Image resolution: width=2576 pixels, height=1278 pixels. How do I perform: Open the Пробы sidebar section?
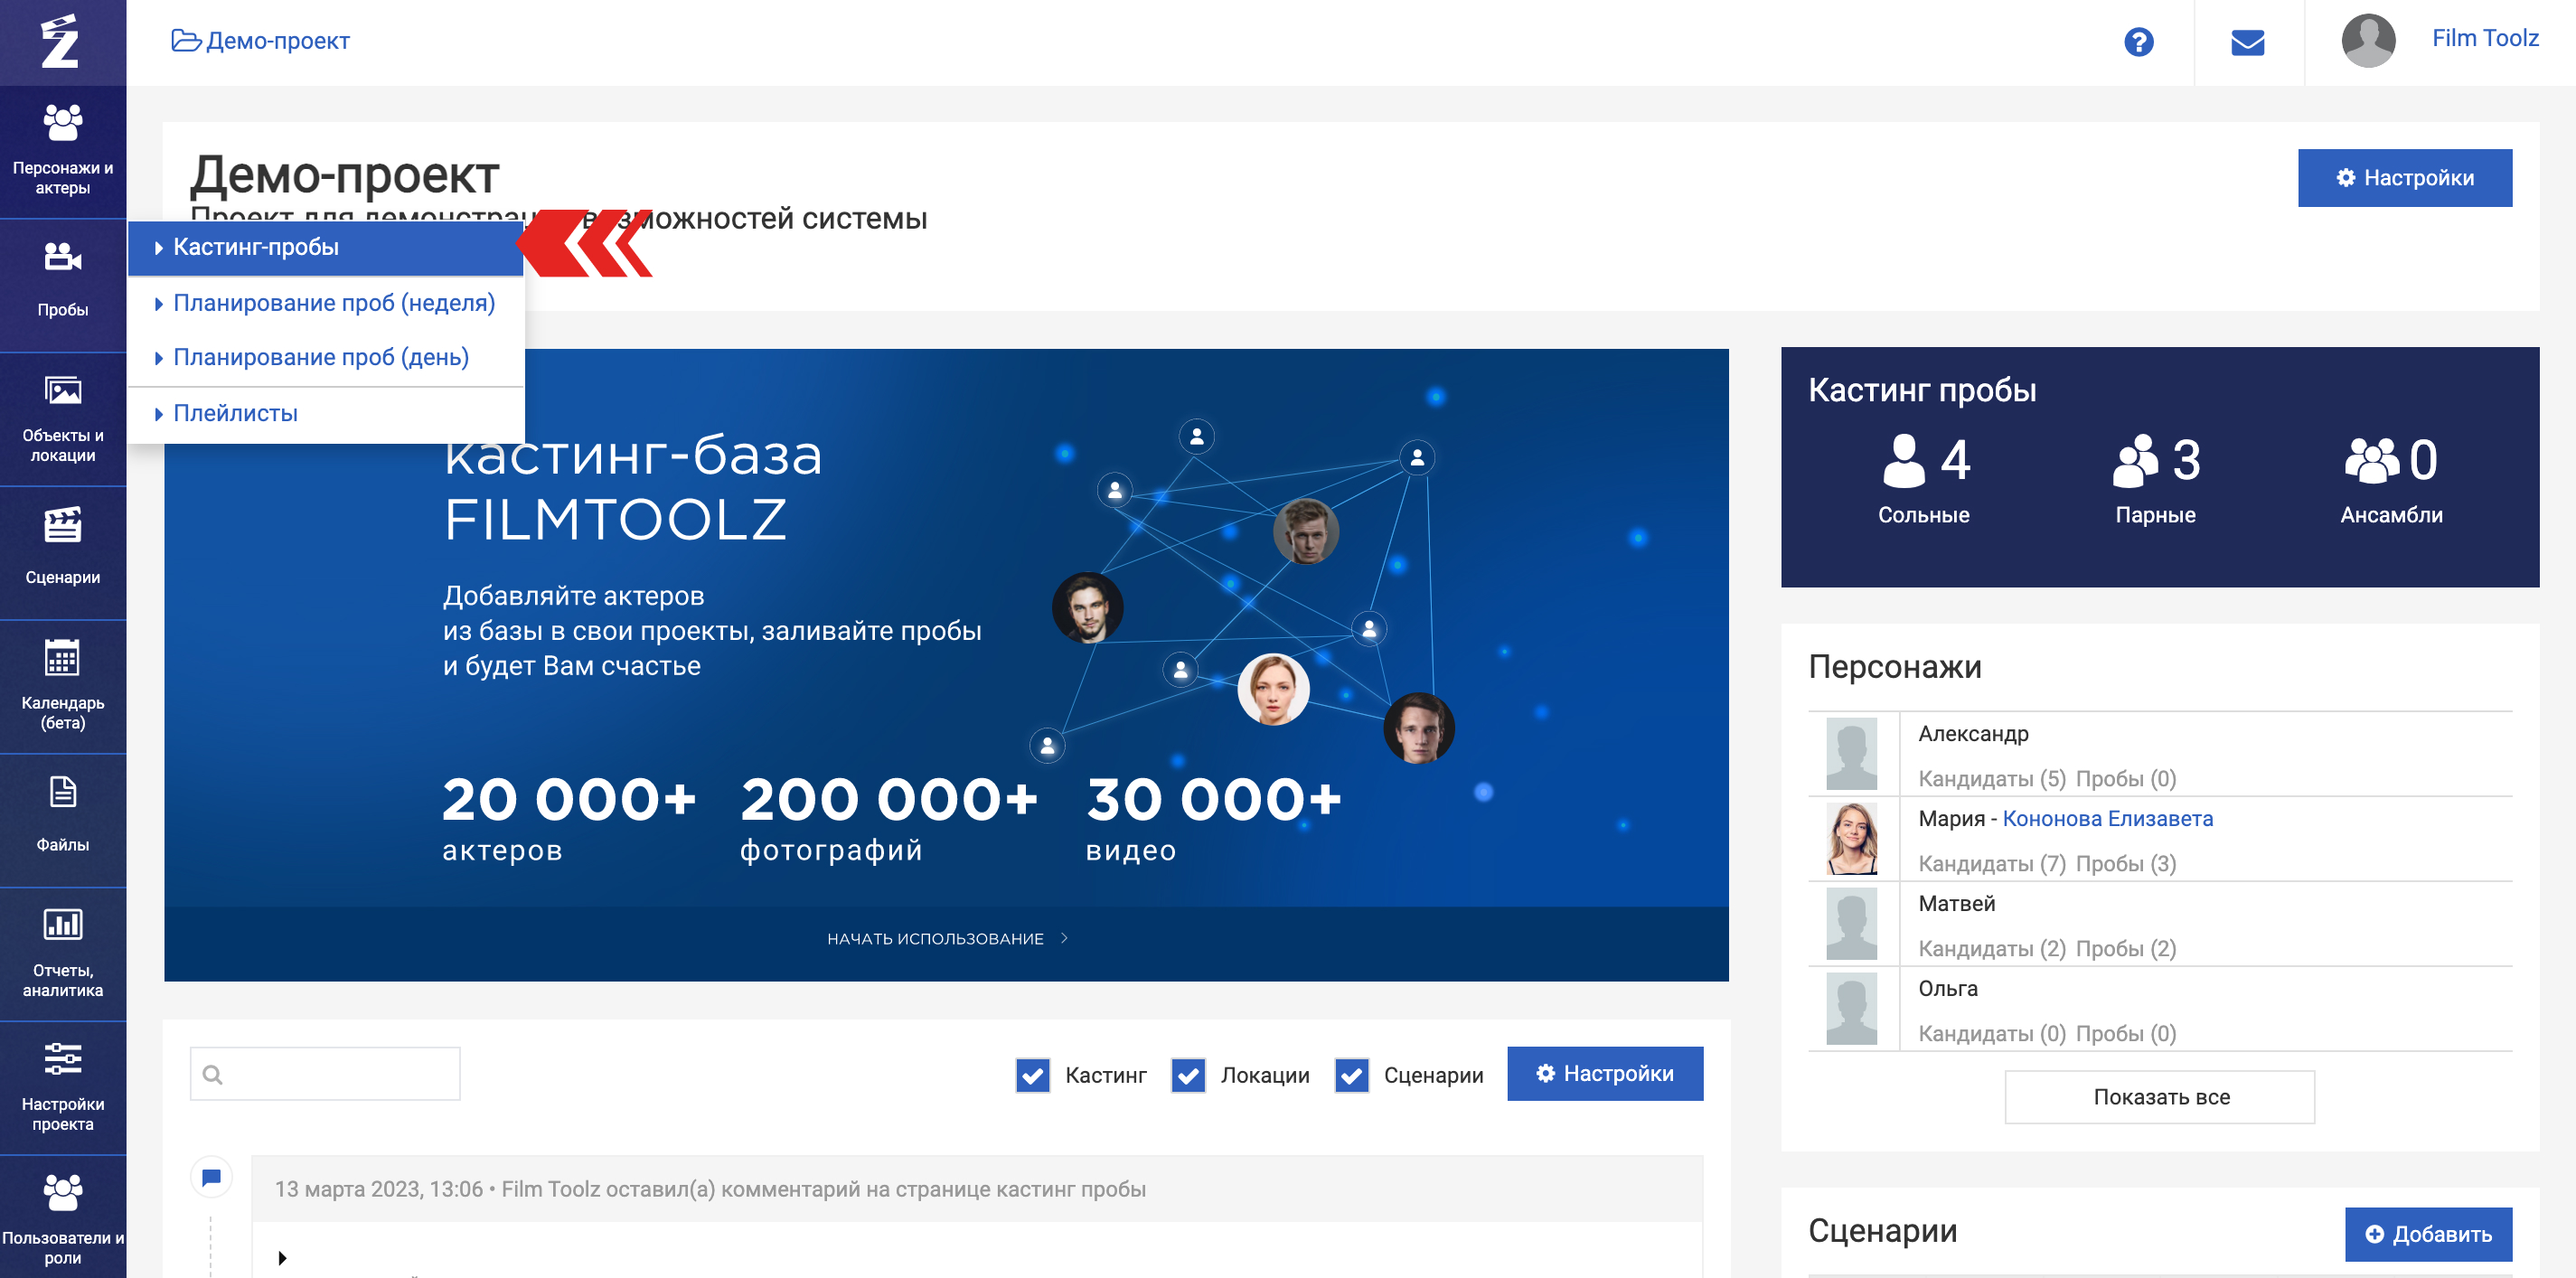coord(63,285)
